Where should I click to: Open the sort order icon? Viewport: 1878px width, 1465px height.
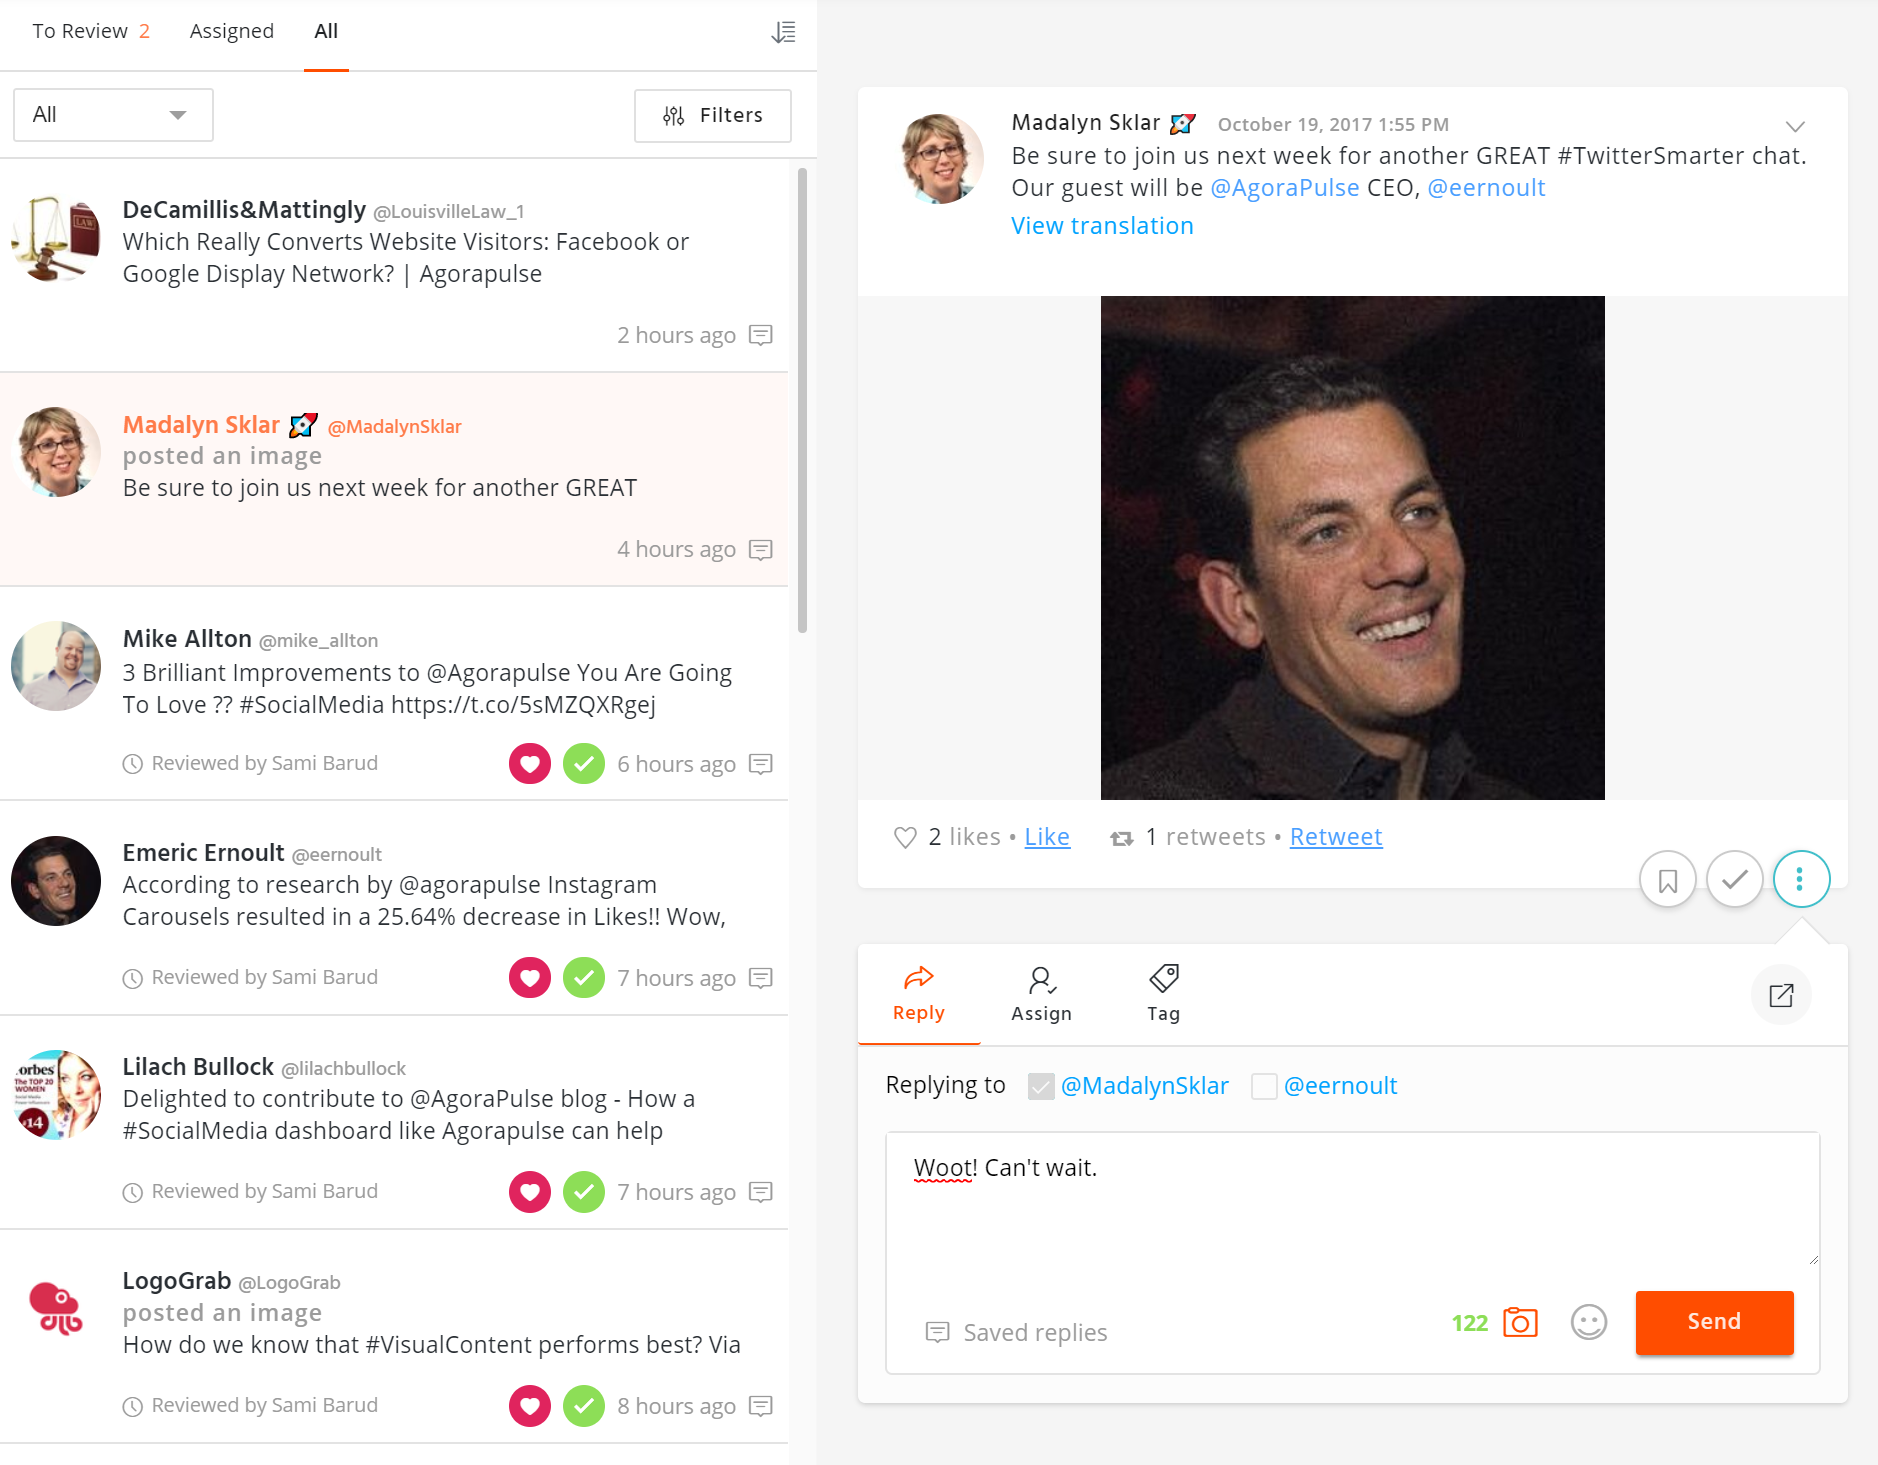[x=783, y=32]
